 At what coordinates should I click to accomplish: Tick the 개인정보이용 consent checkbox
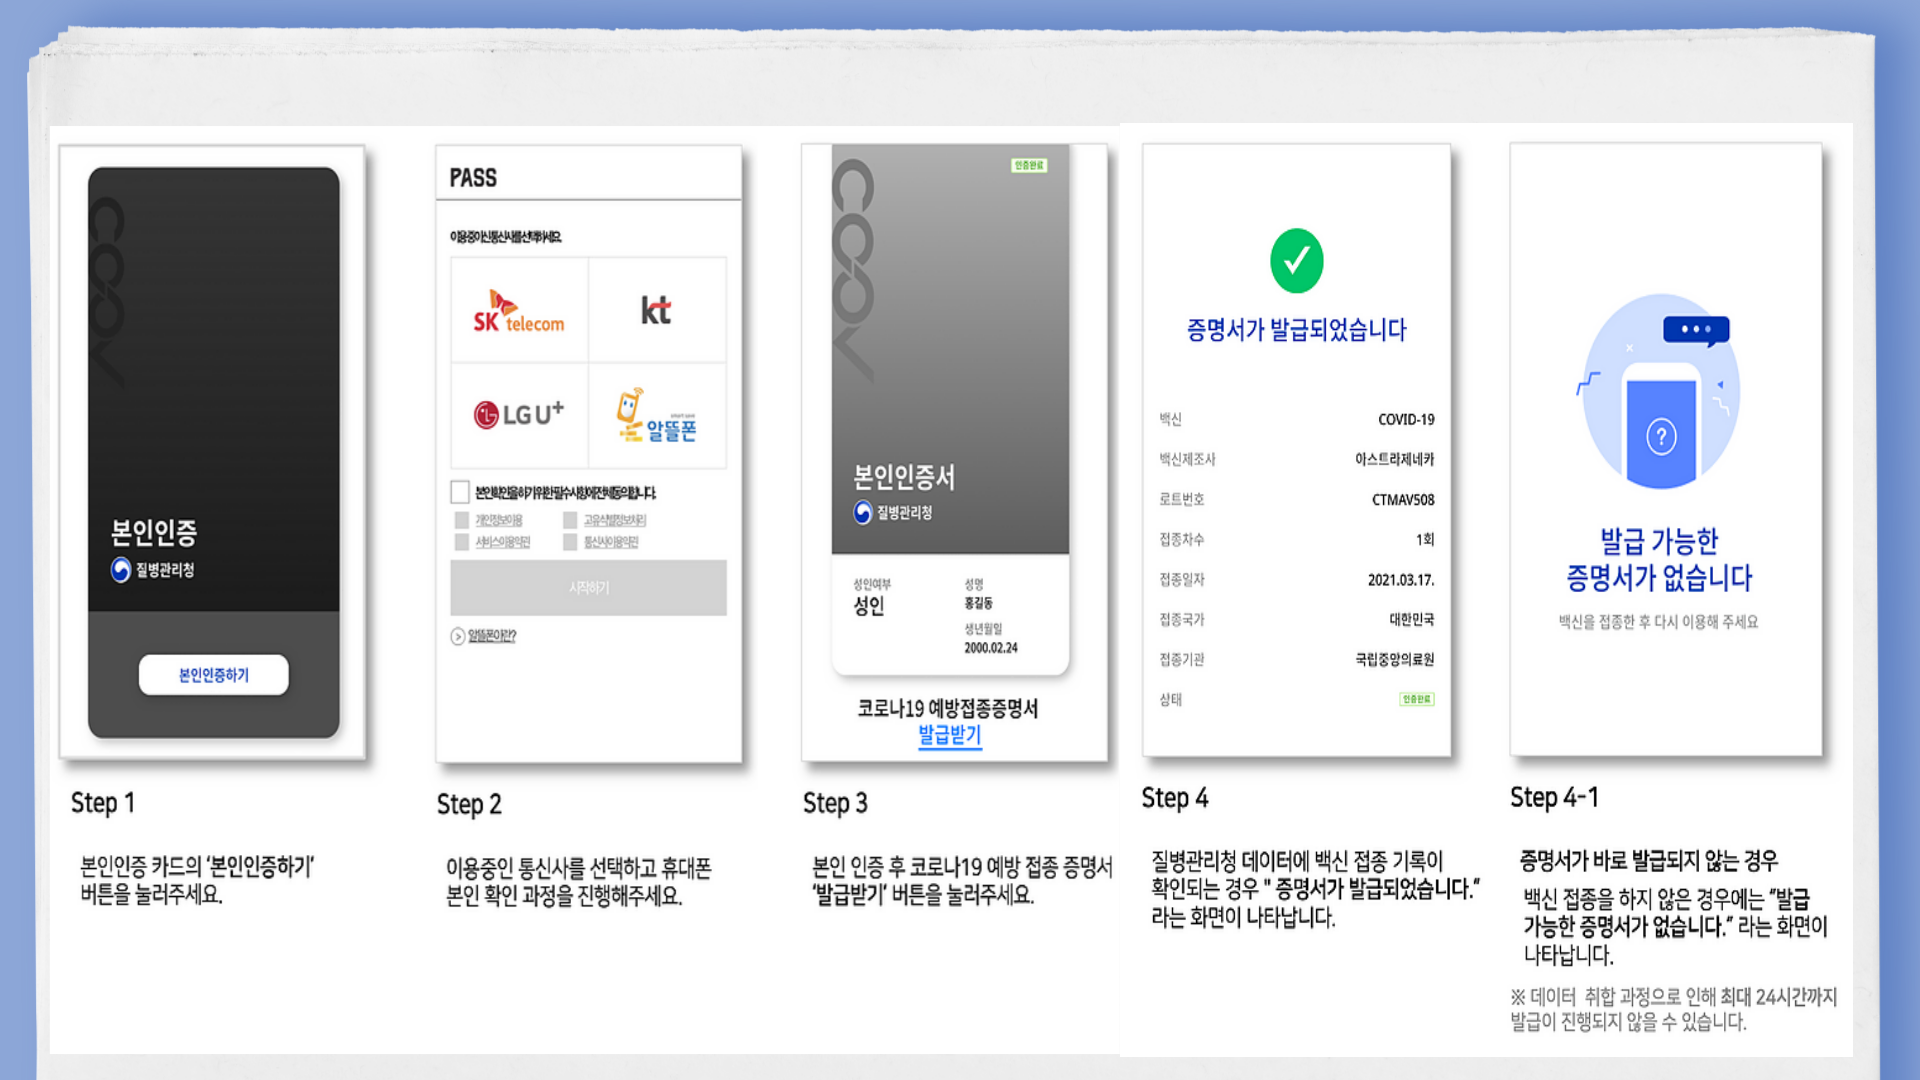pos(462,520)
